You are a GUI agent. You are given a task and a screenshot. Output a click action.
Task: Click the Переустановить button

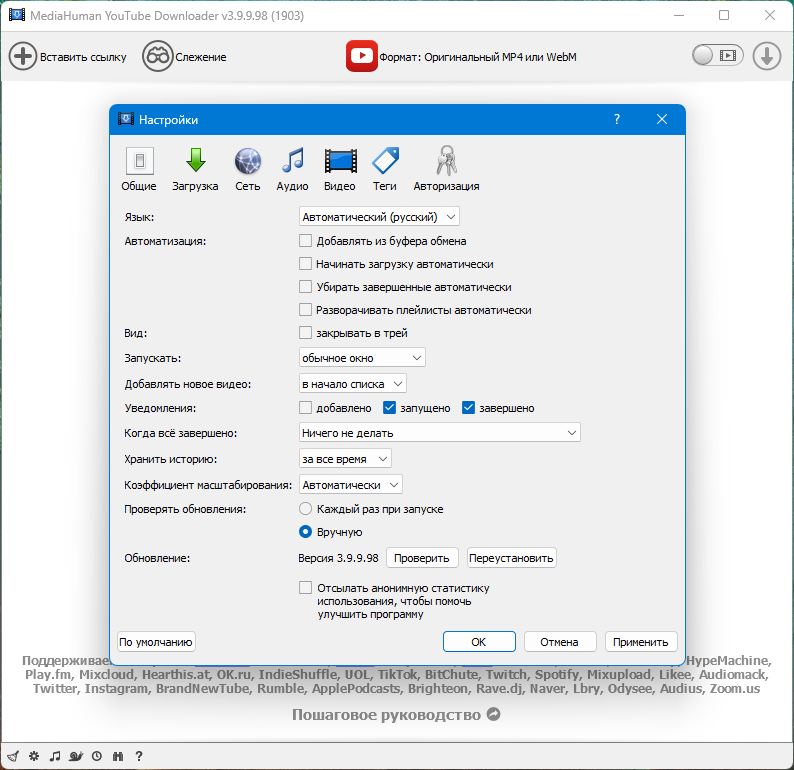click(511, 558)
